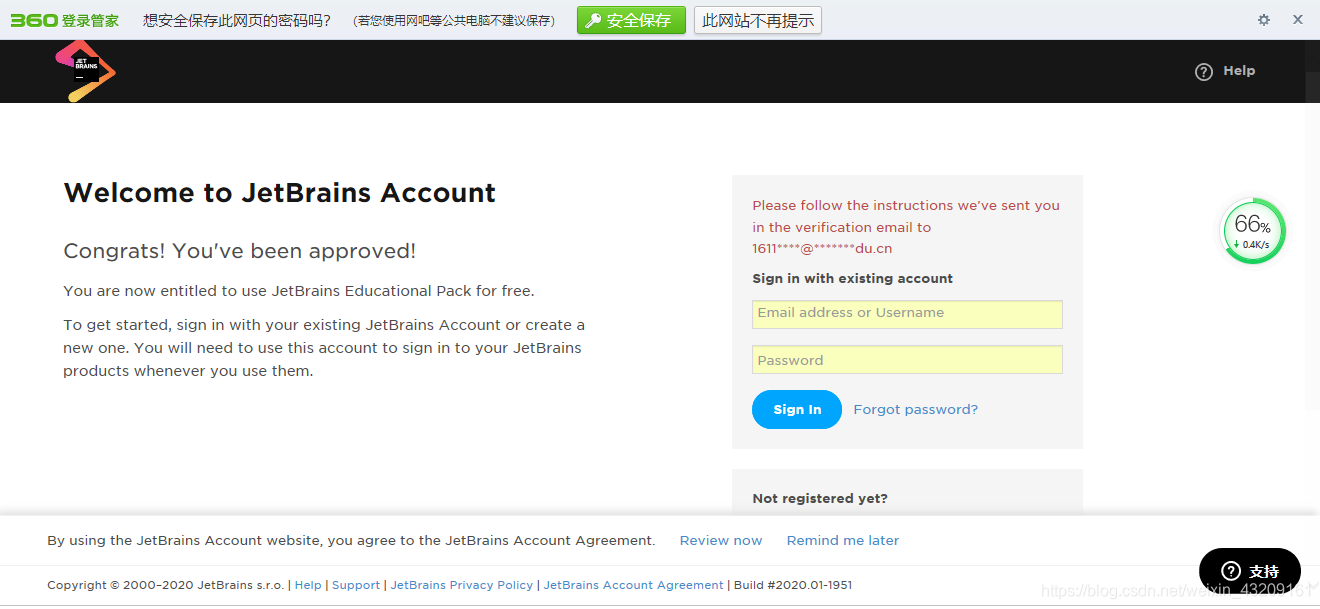Click the green 安全保存 button
1320x609 pixels.
tap(631, 20)
